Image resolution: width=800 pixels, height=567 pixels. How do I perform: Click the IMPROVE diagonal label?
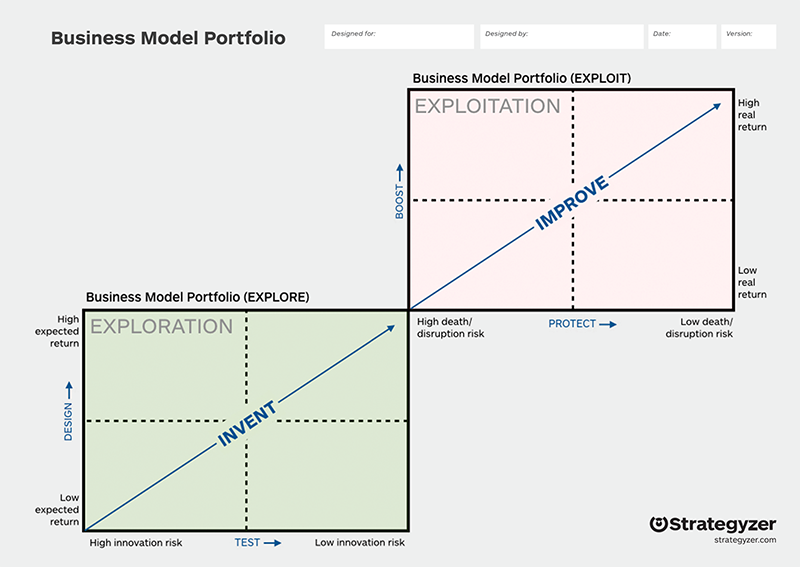click(x=571, y=202)
